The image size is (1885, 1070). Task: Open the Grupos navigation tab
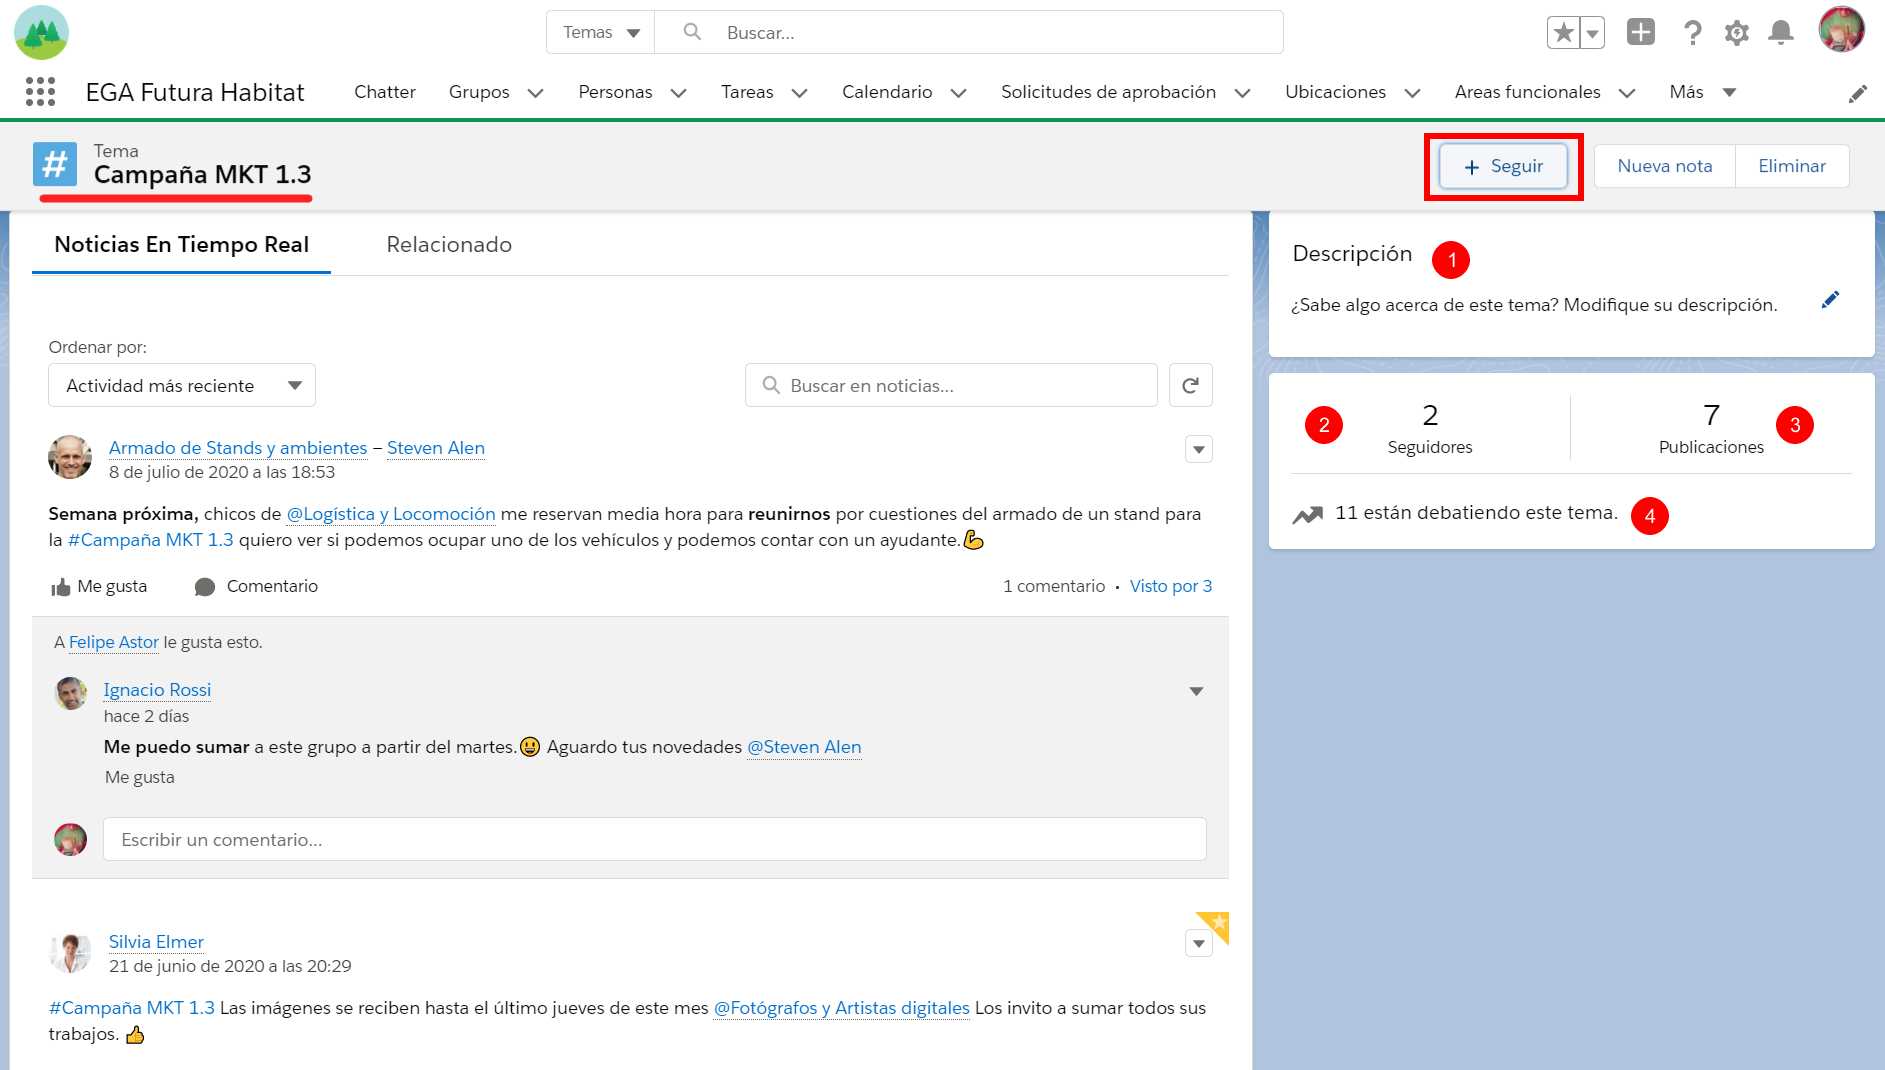pyautogui.click(x=479, y=92)
